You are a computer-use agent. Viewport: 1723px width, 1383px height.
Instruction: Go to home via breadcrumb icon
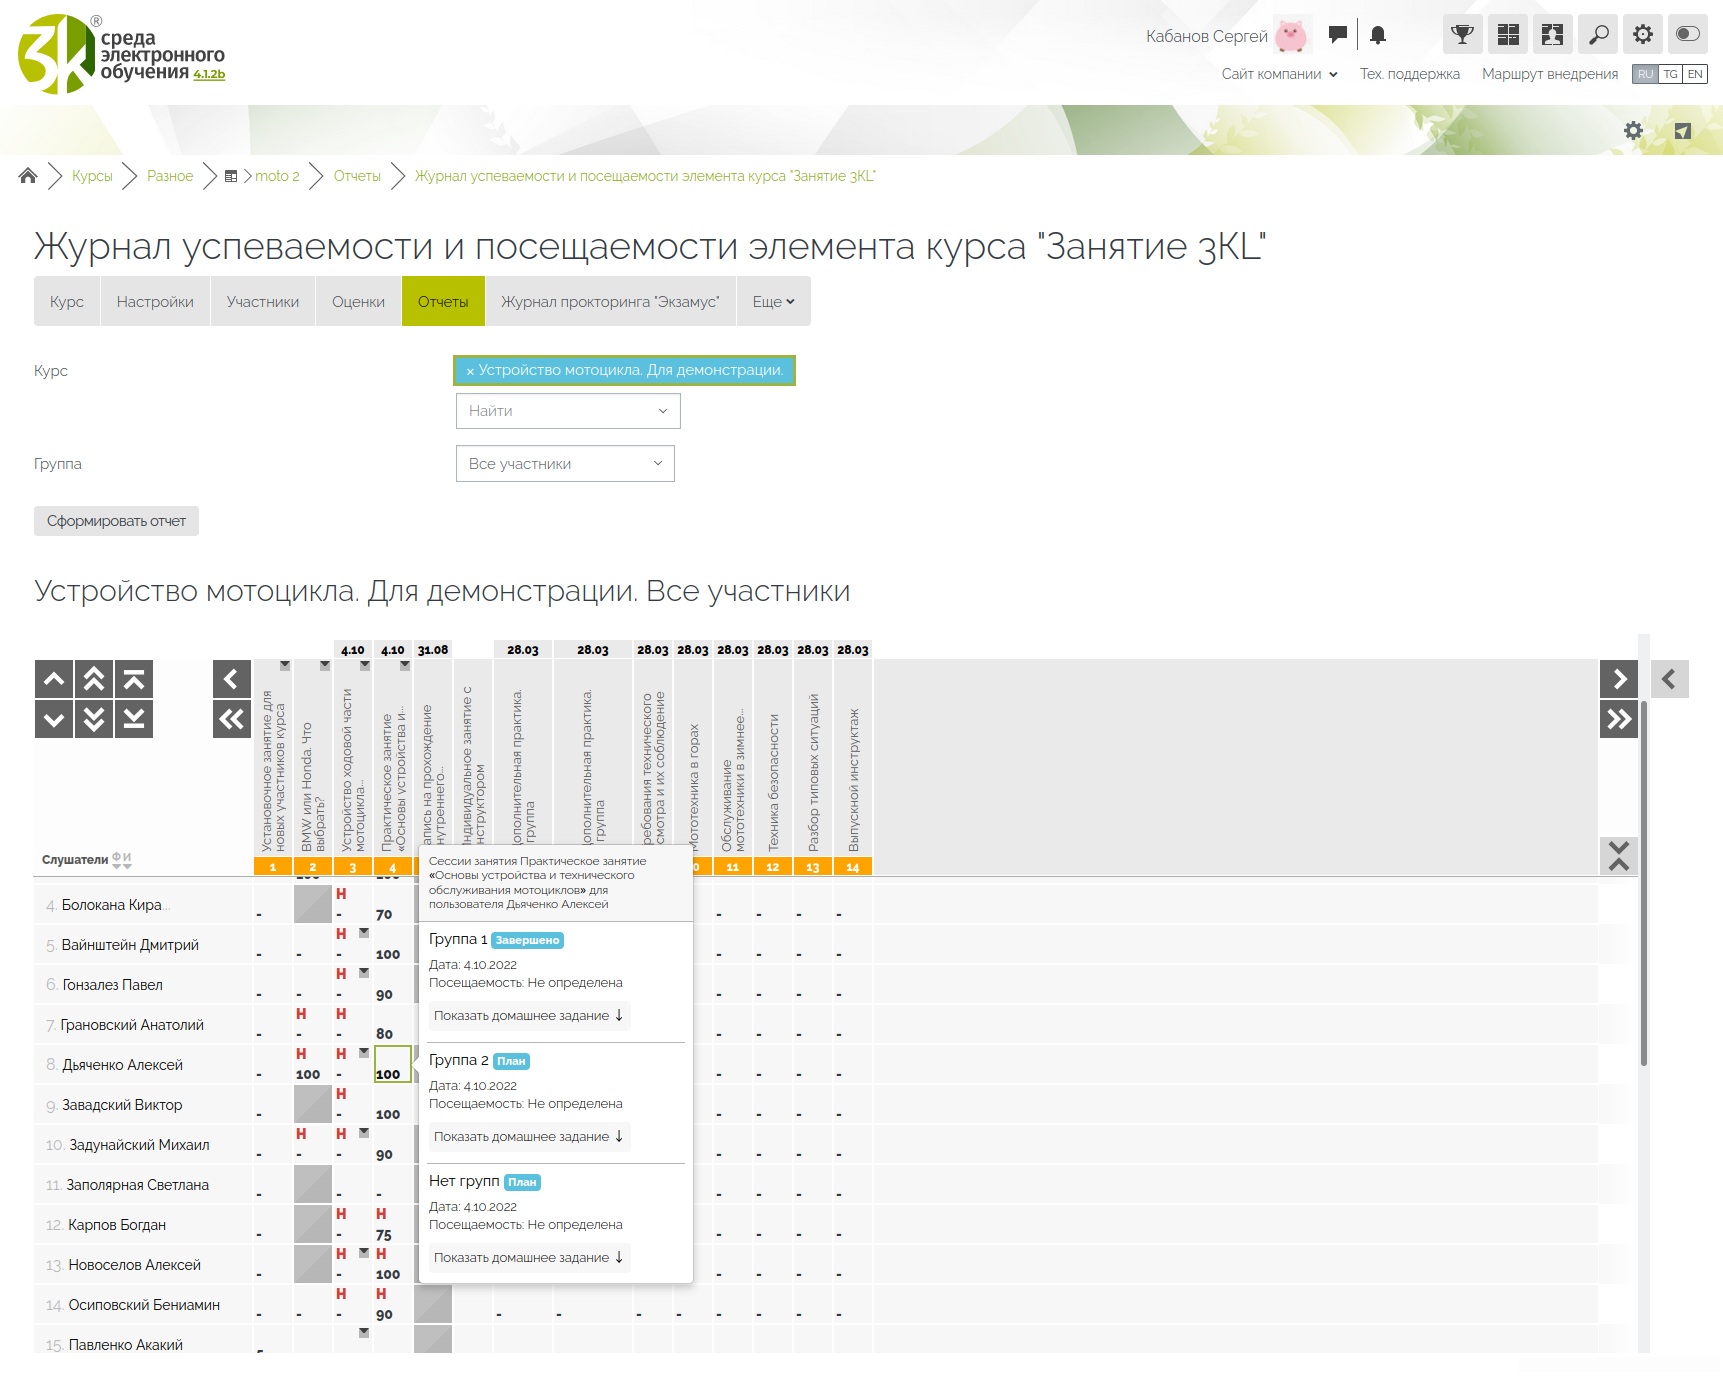28,176
